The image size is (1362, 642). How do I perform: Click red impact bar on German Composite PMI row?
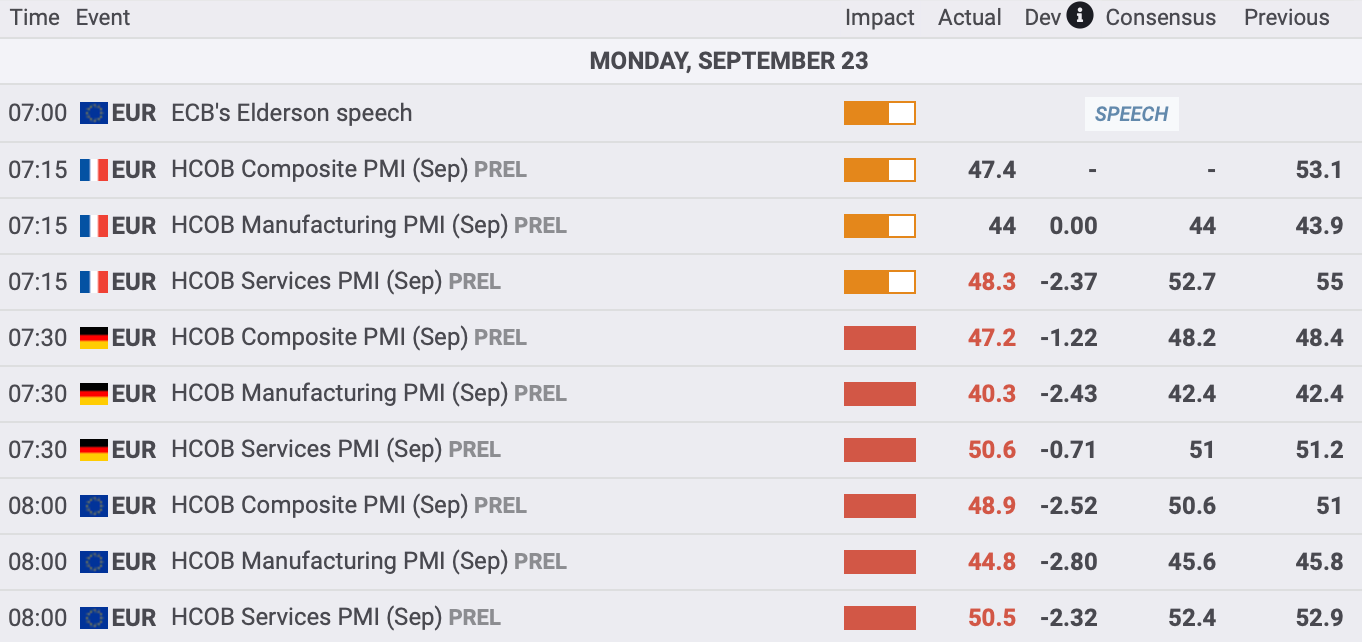[x=880, y=337]
